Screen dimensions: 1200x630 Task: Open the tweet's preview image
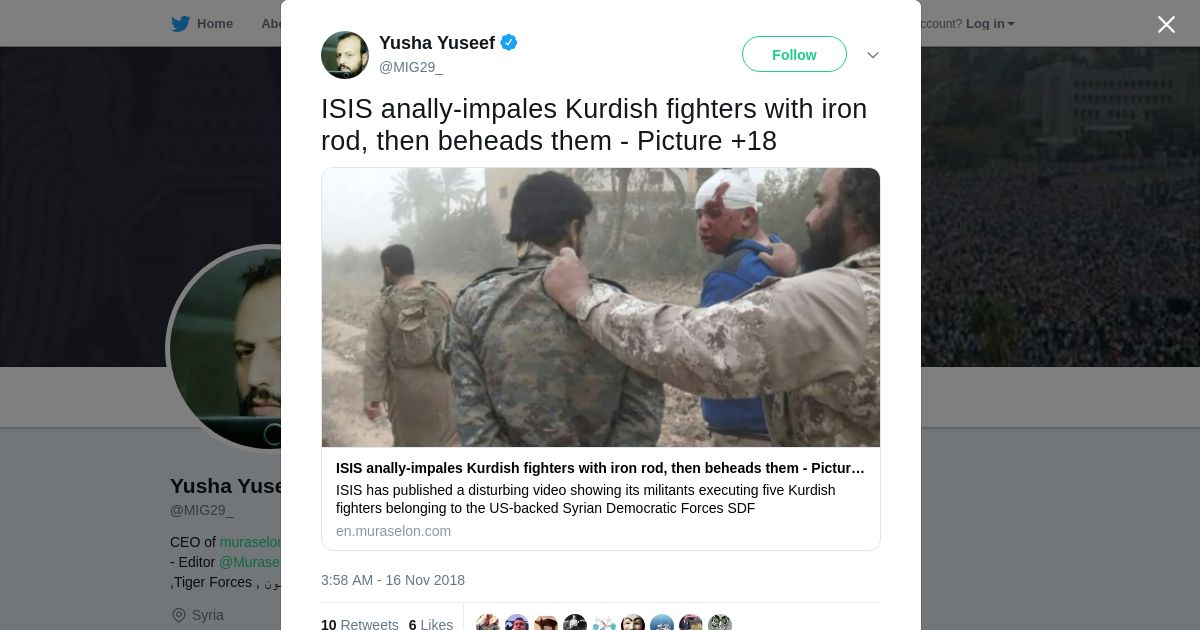point(601,307)
